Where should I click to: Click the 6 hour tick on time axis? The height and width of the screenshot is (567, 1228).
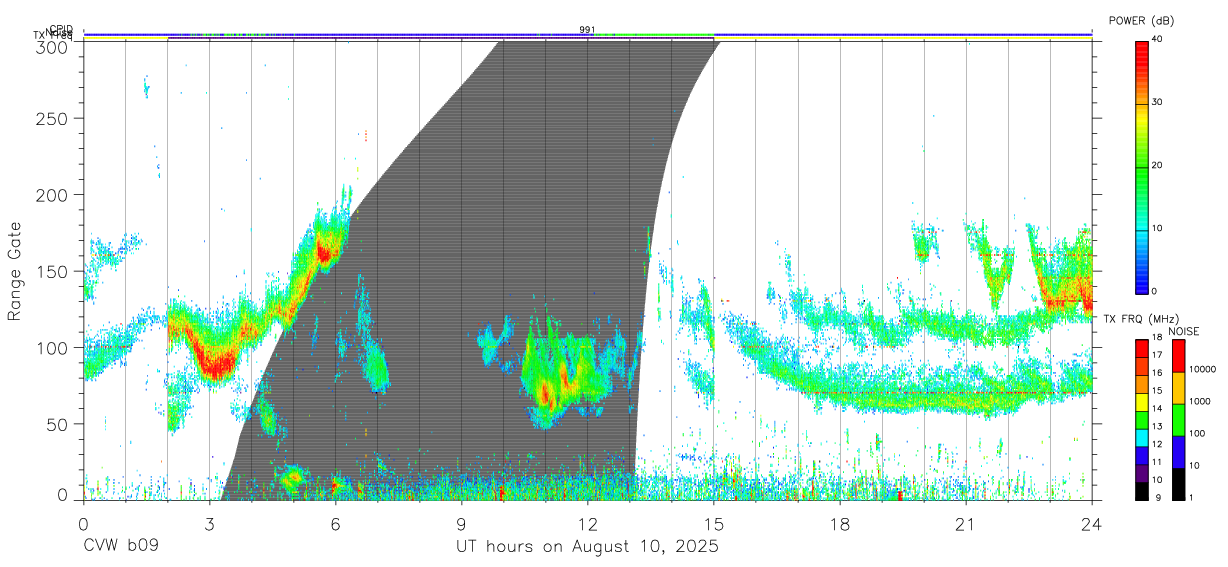click(x=335, y=525)
